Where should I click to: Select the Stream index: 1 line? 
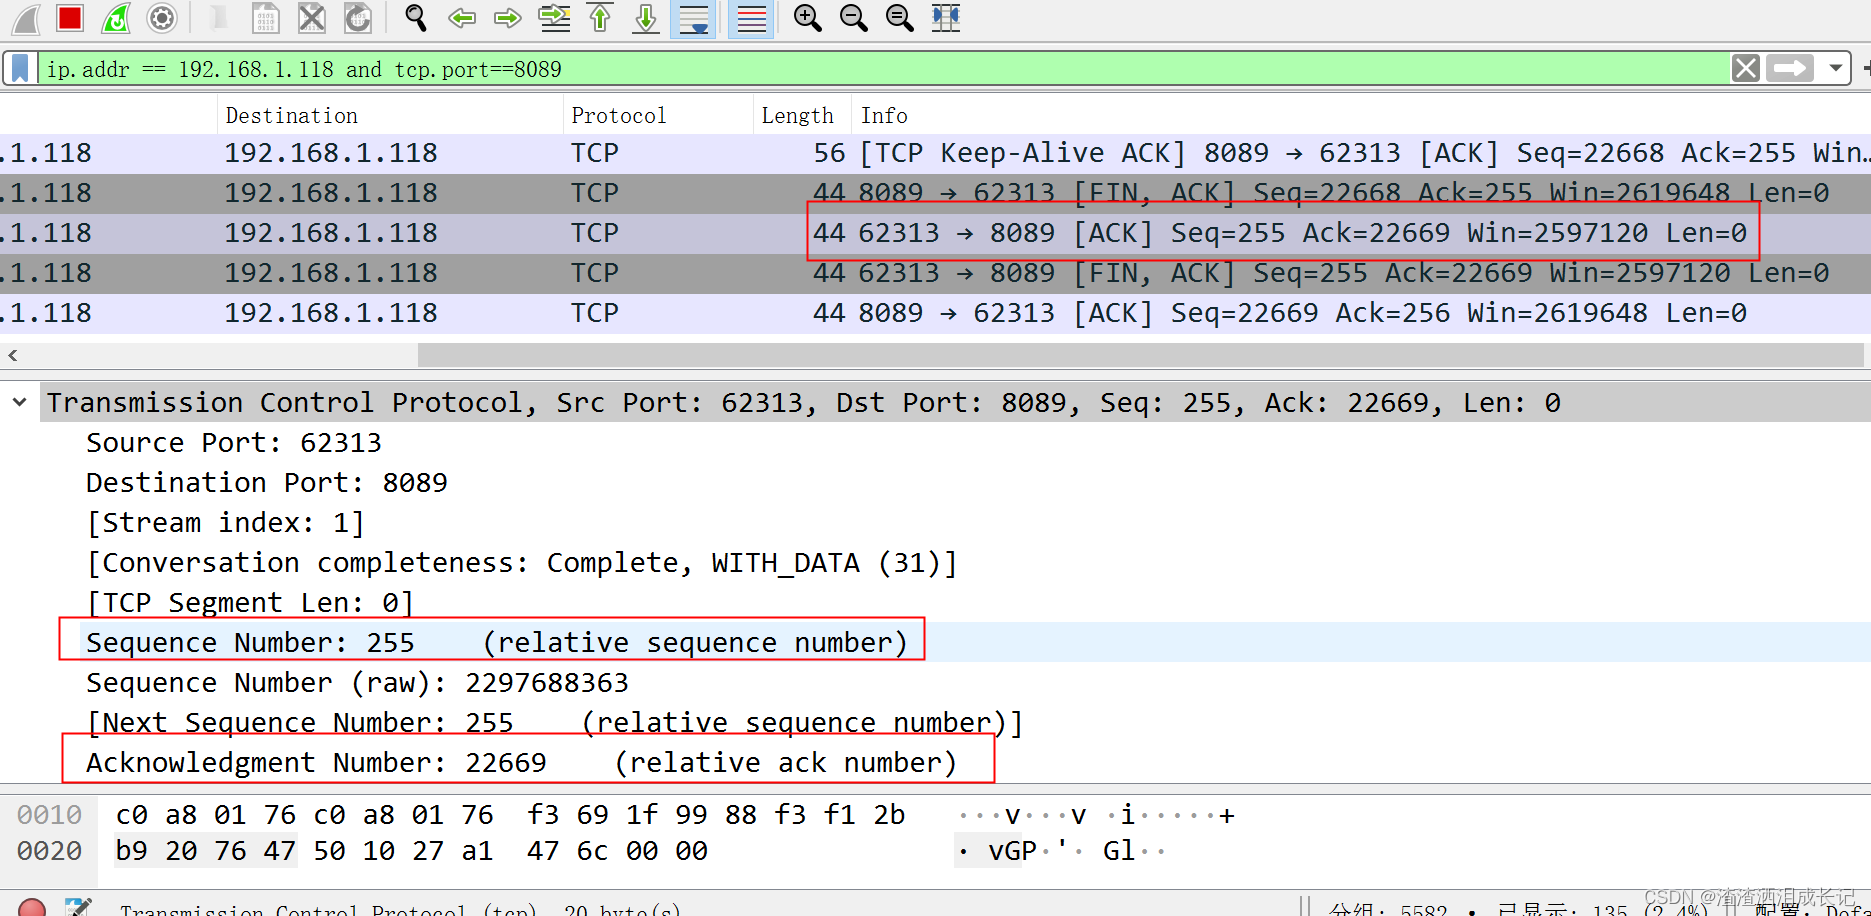pos(225,522)
